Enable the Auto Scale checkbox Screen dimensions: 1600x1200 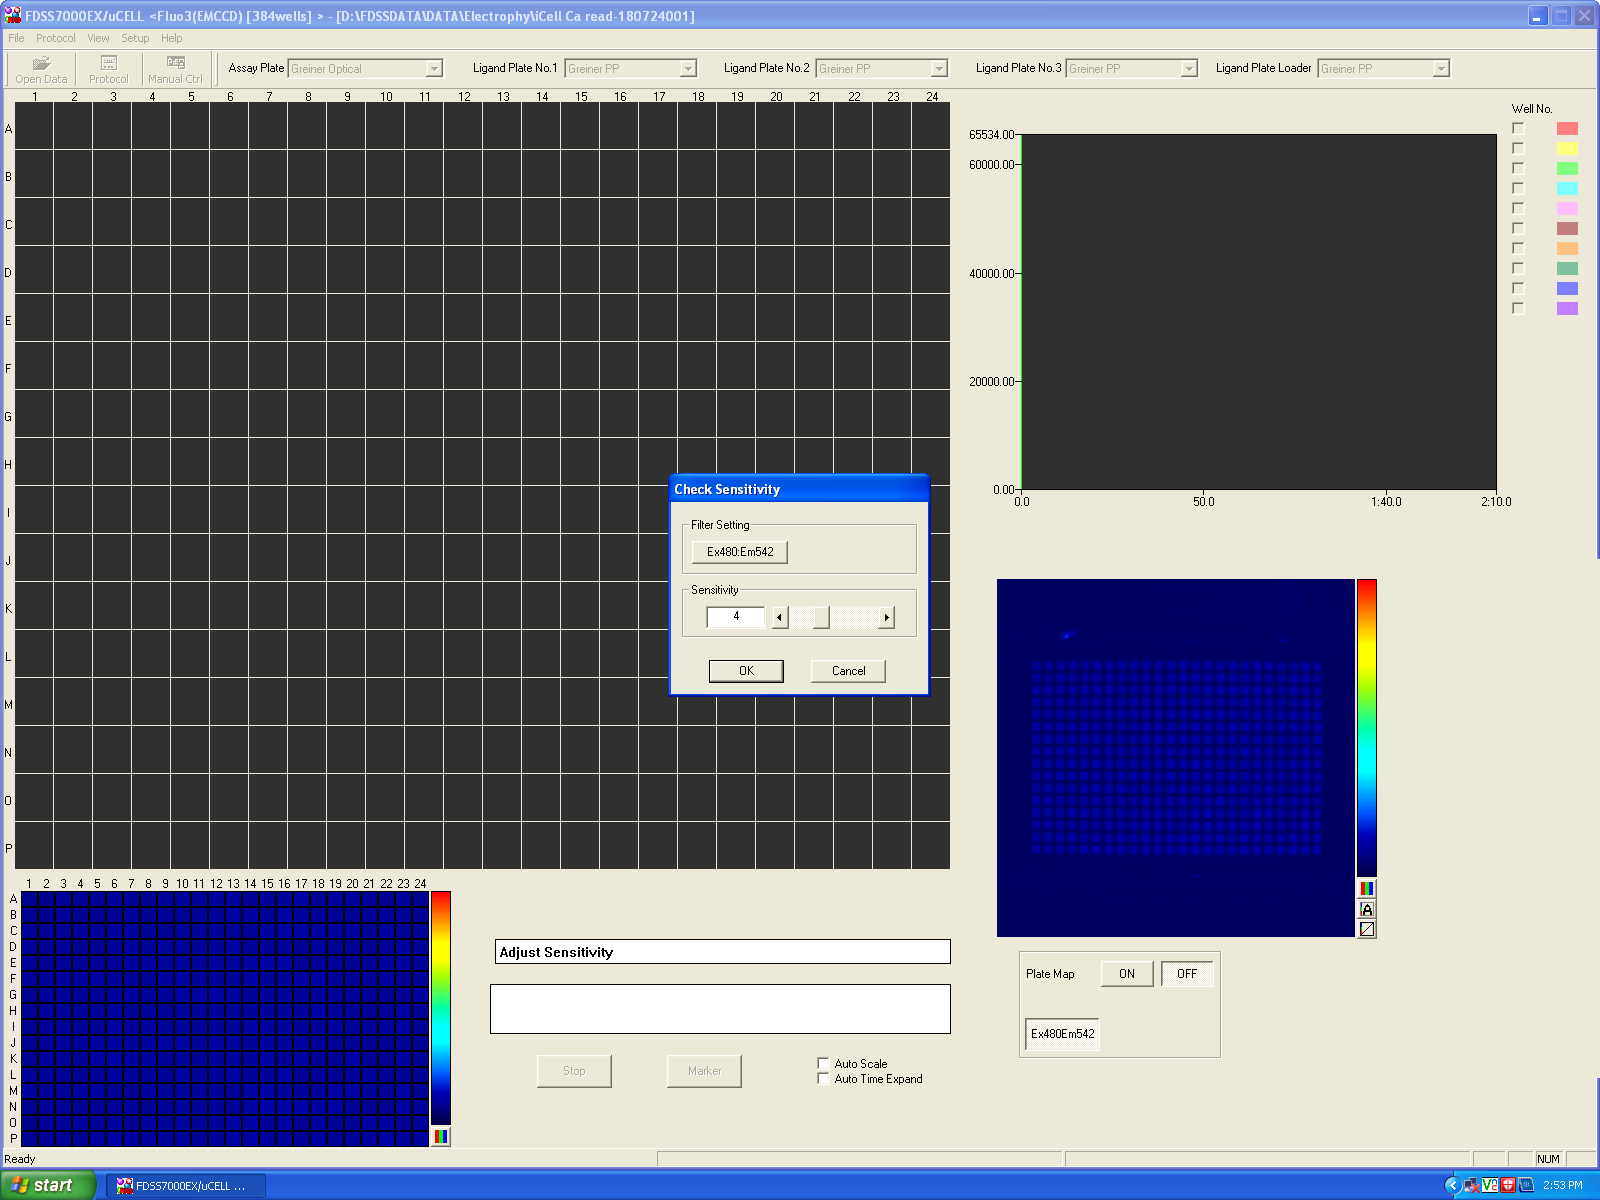tap(823, 1063)
